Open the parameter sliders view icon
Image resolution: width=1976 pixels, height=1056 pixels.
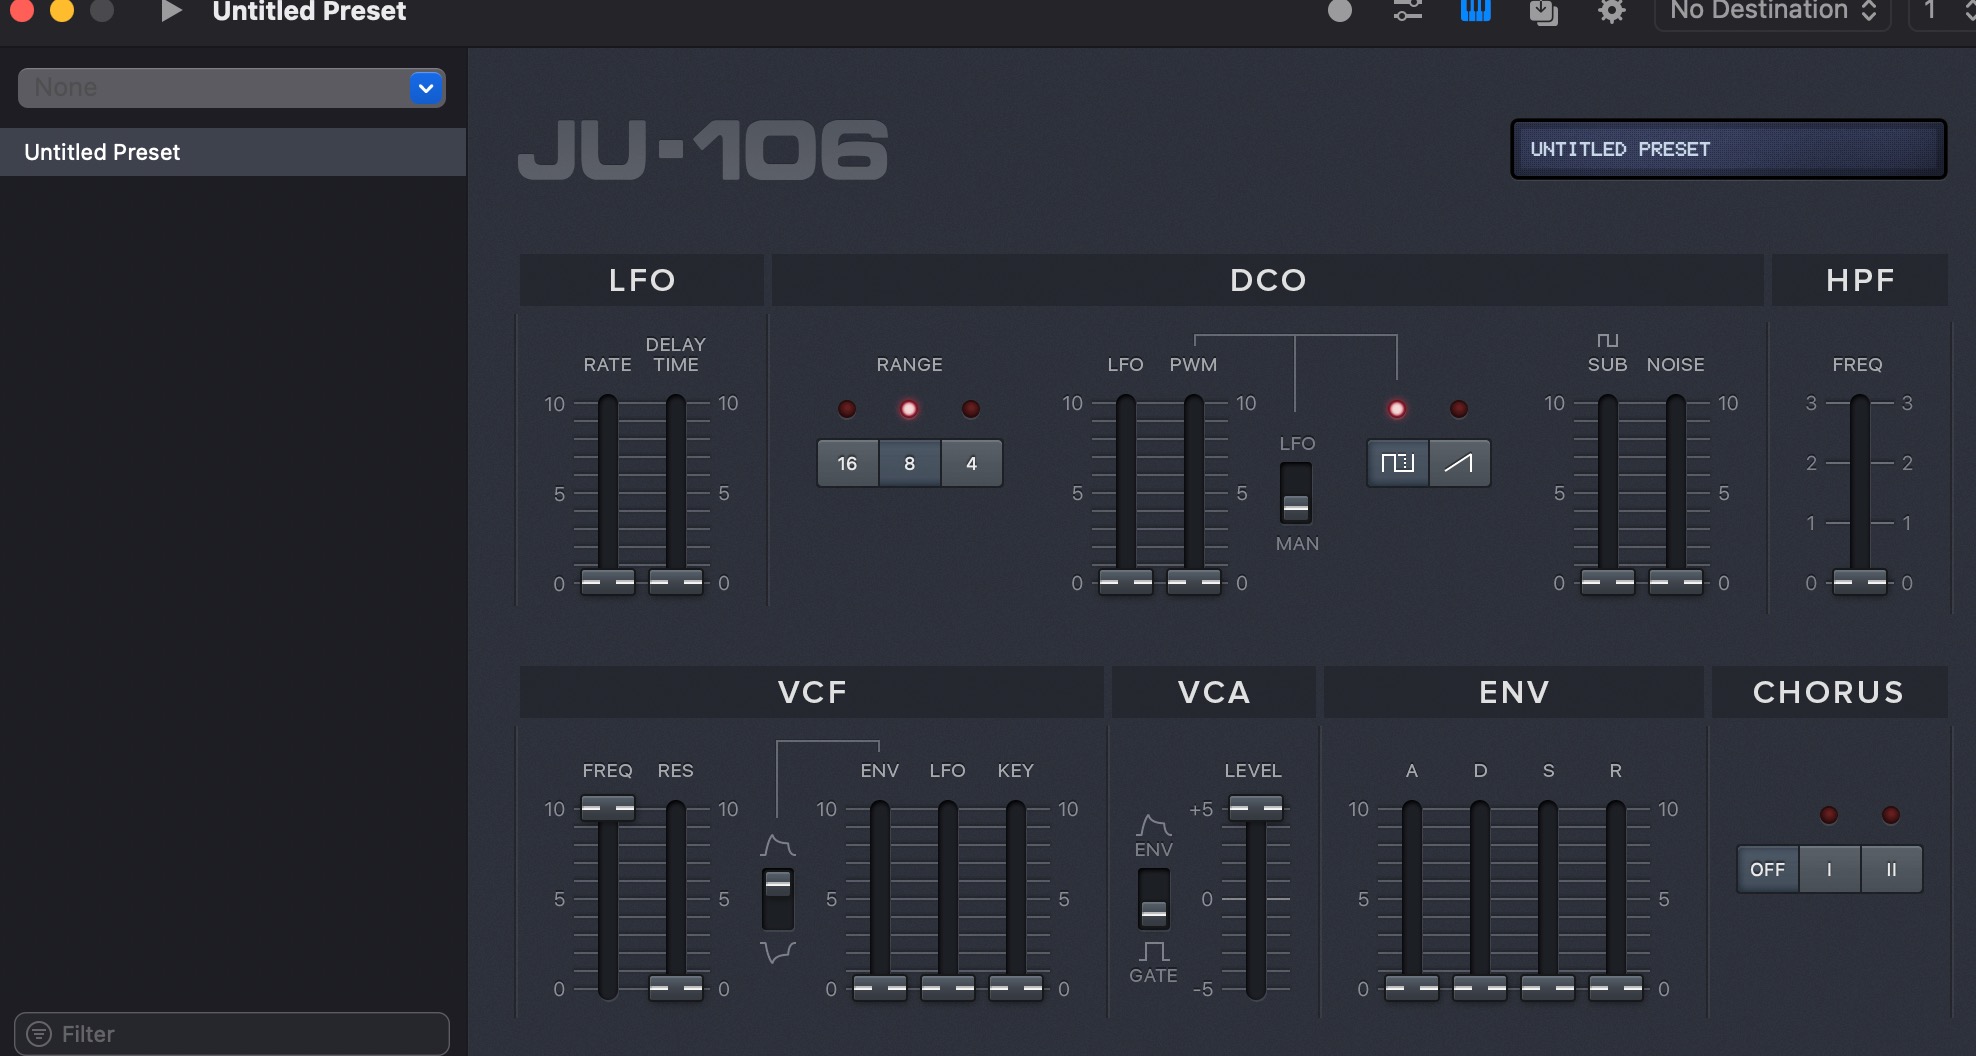[1408, 11]
